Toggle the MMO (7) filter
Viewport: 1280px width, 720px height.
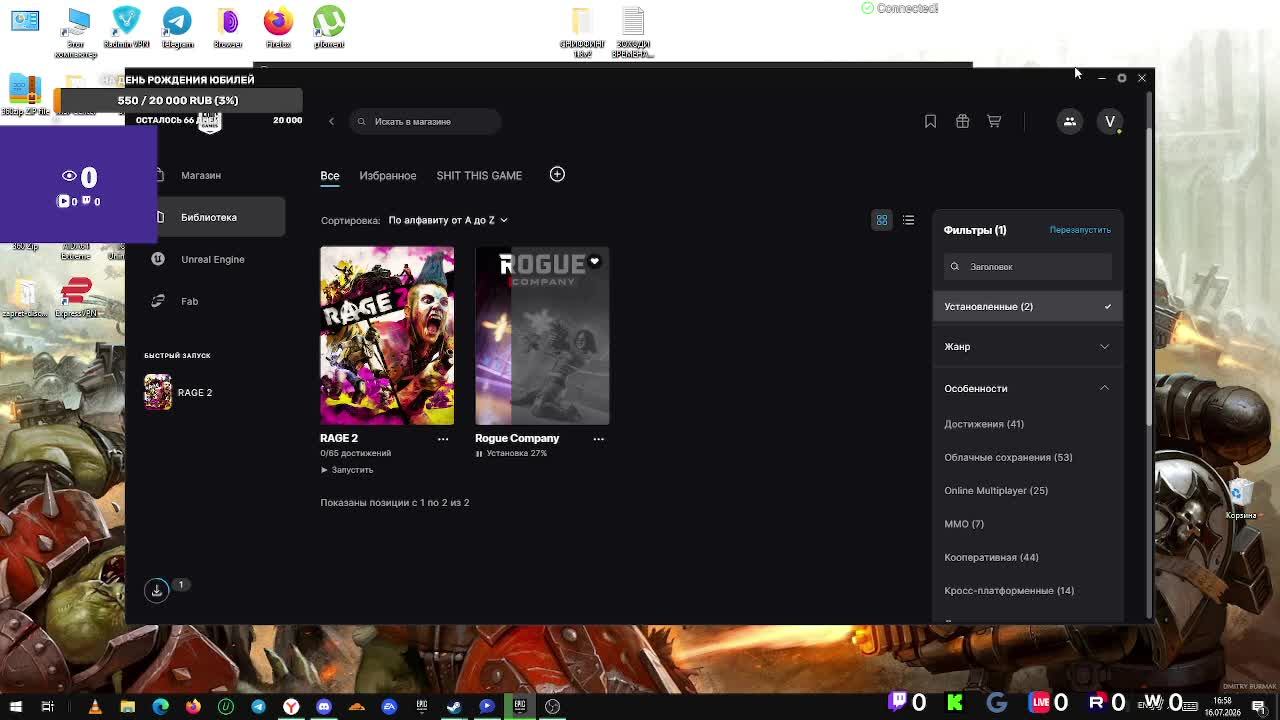tap(964, 524)
